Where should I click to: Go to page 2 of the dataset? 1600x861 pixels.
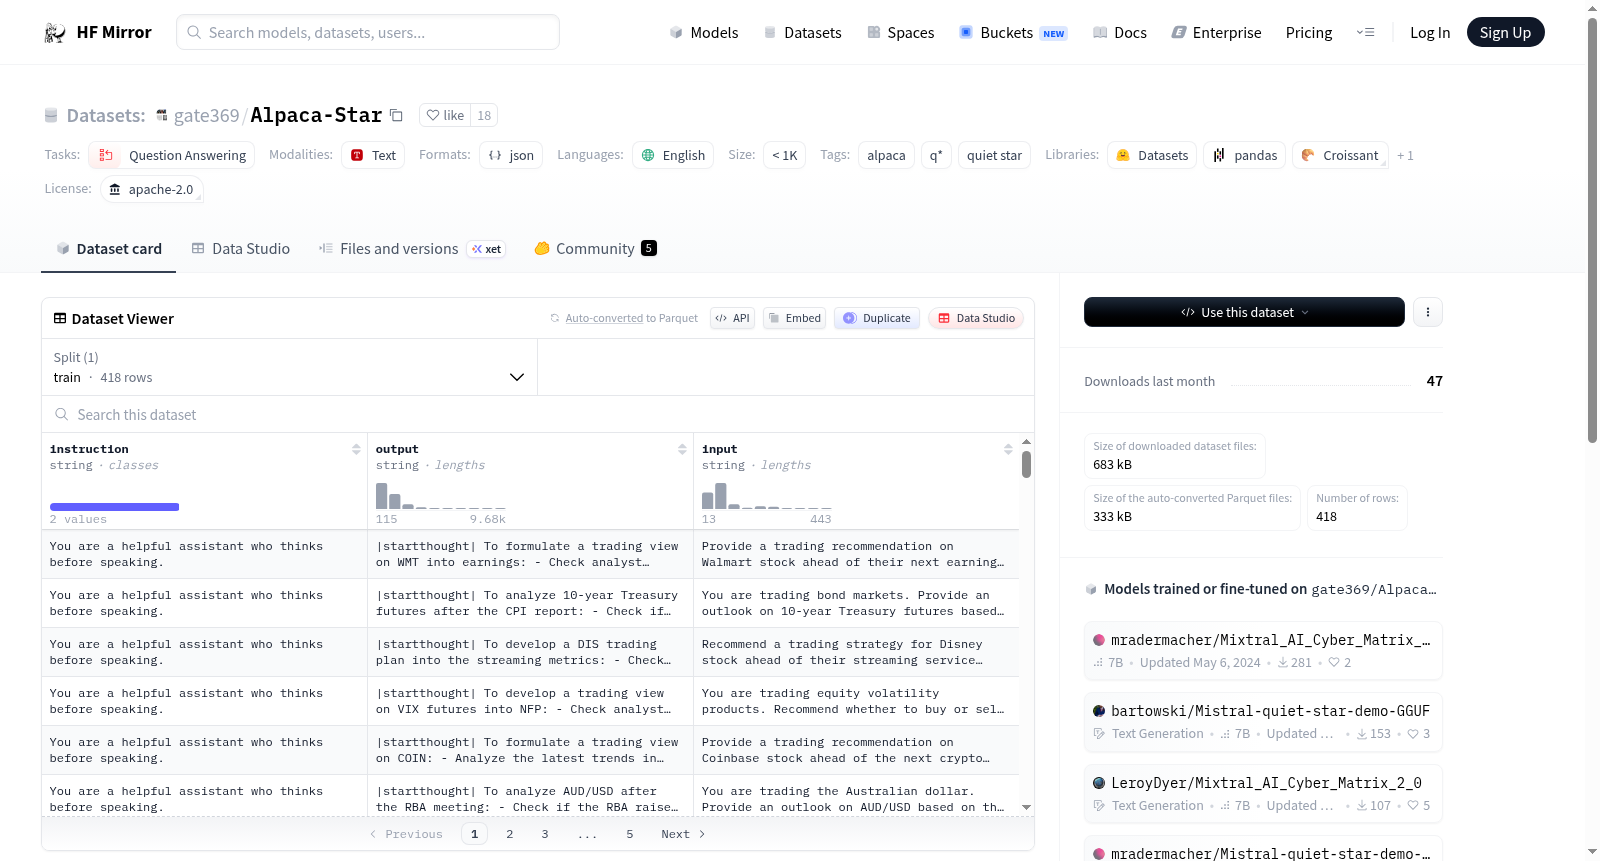(510, 834)
